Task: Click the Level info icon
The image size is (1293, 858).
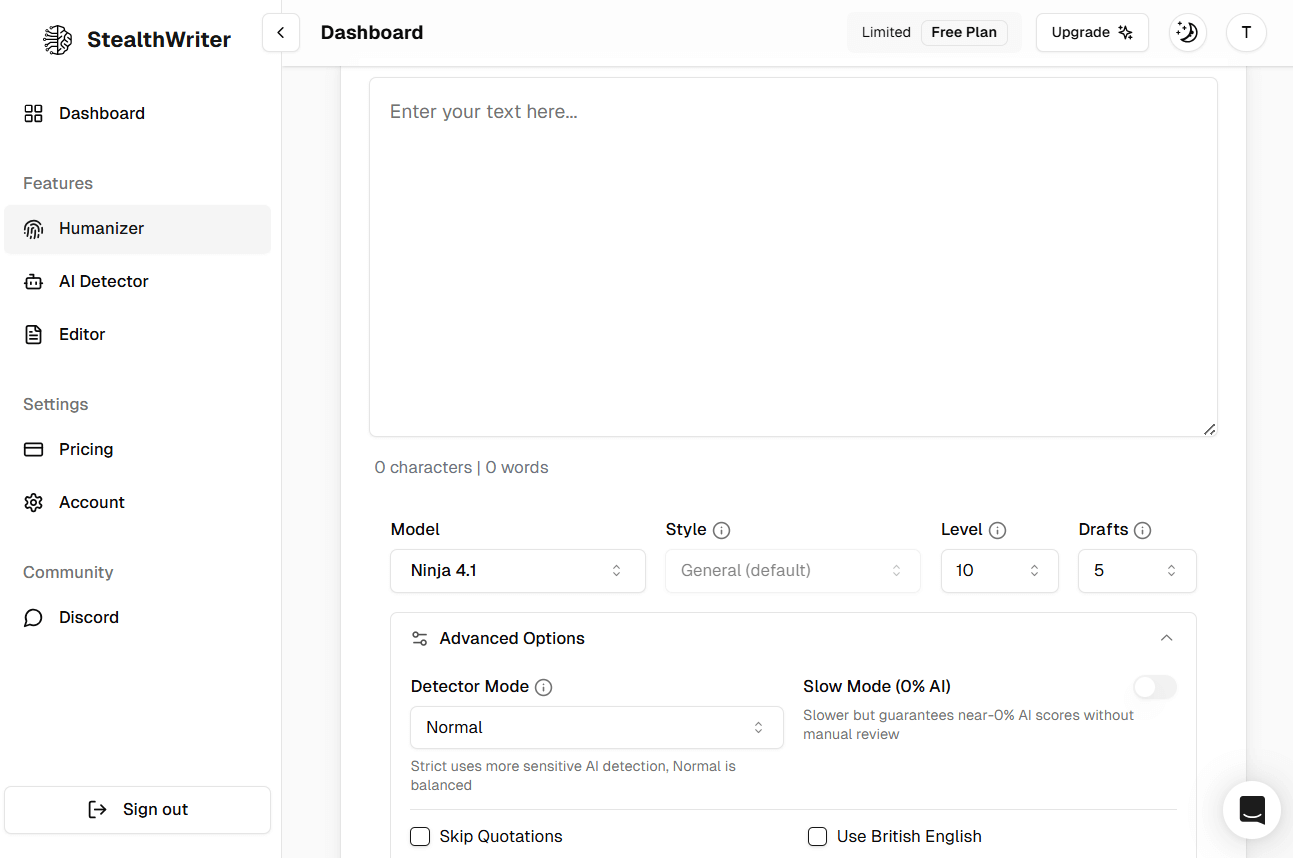Action: click(x=997, y=530)
